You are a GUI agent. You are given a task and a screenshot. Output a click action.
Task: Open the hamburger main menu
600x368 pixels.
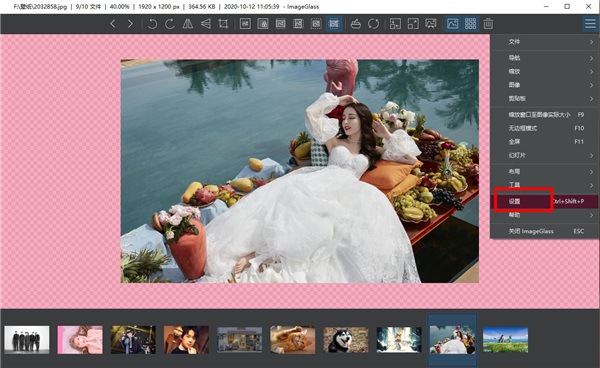[590, 24]
